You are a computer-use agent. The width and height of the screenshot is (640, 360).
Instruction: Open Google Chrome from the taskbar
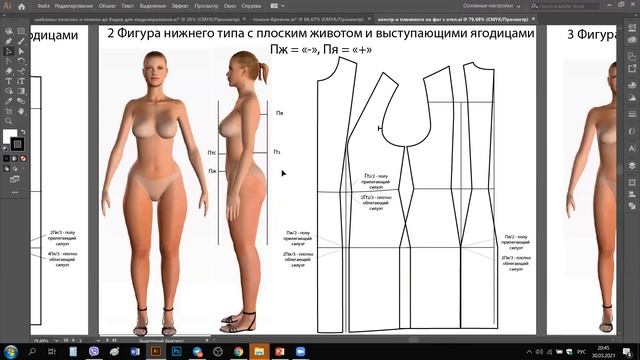238,351
